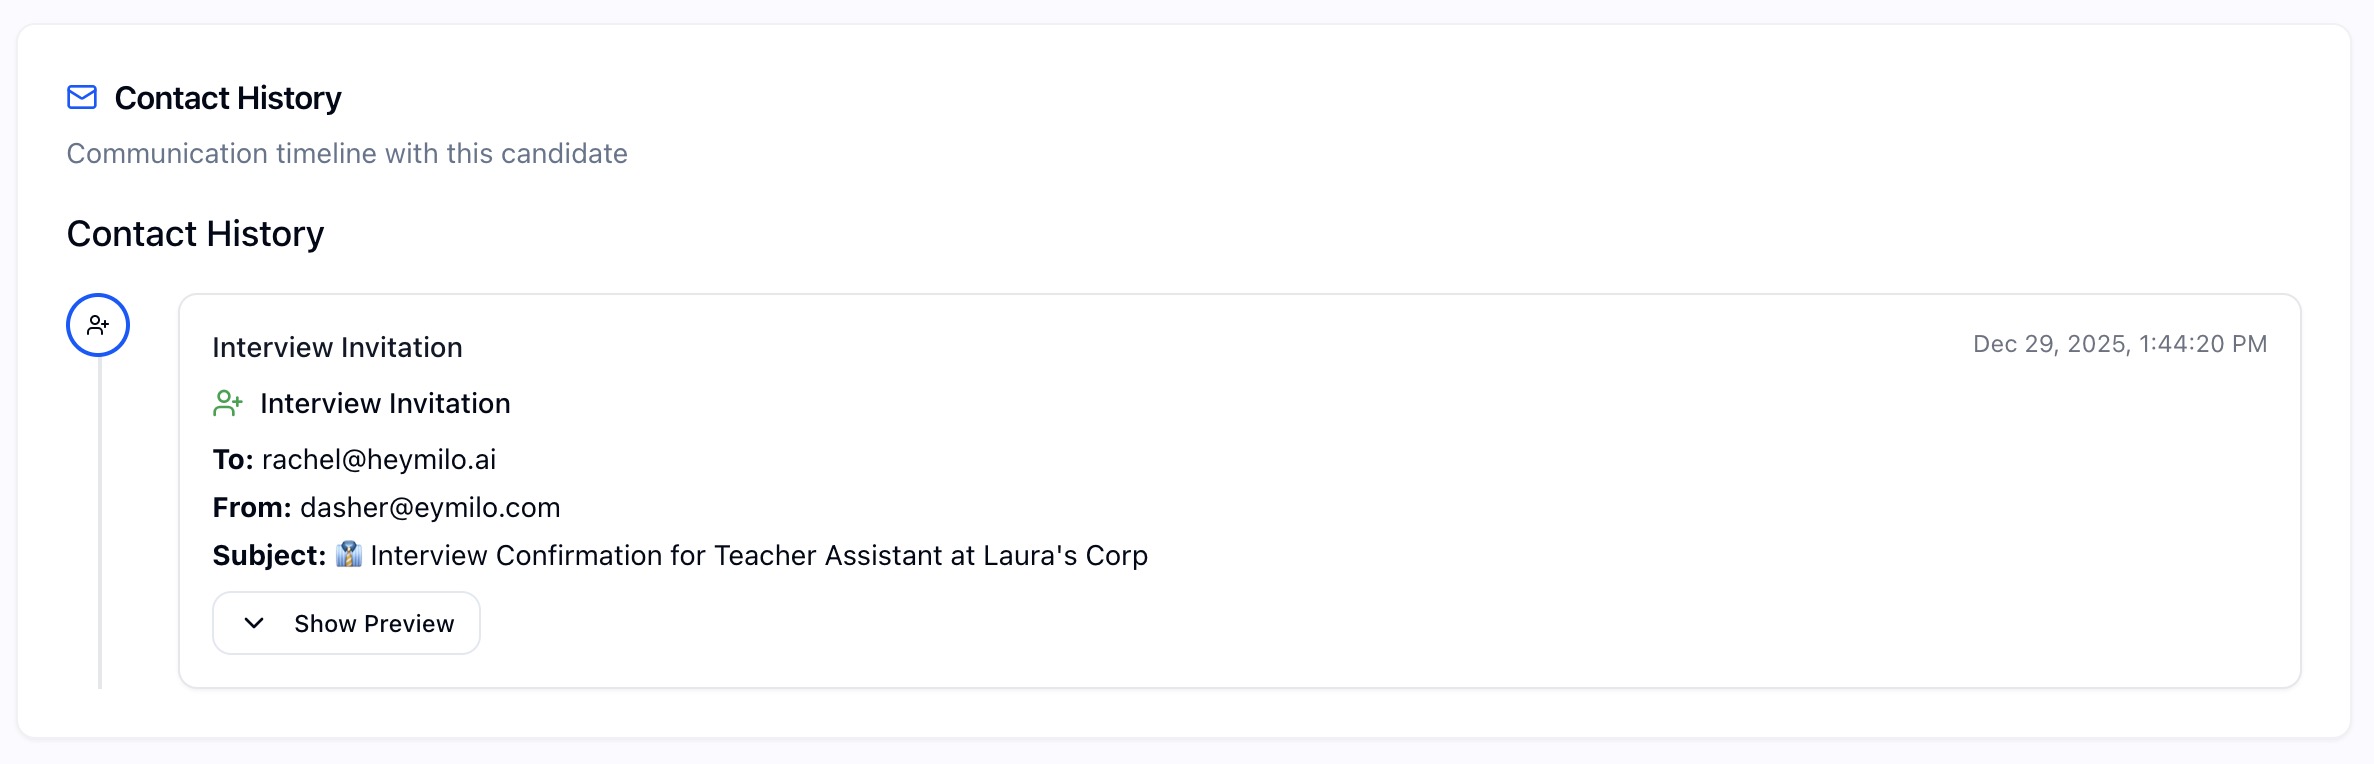Select the recipient email rachel@heymilo.ai
The image size is (2374, 764).
pos(378,459)
